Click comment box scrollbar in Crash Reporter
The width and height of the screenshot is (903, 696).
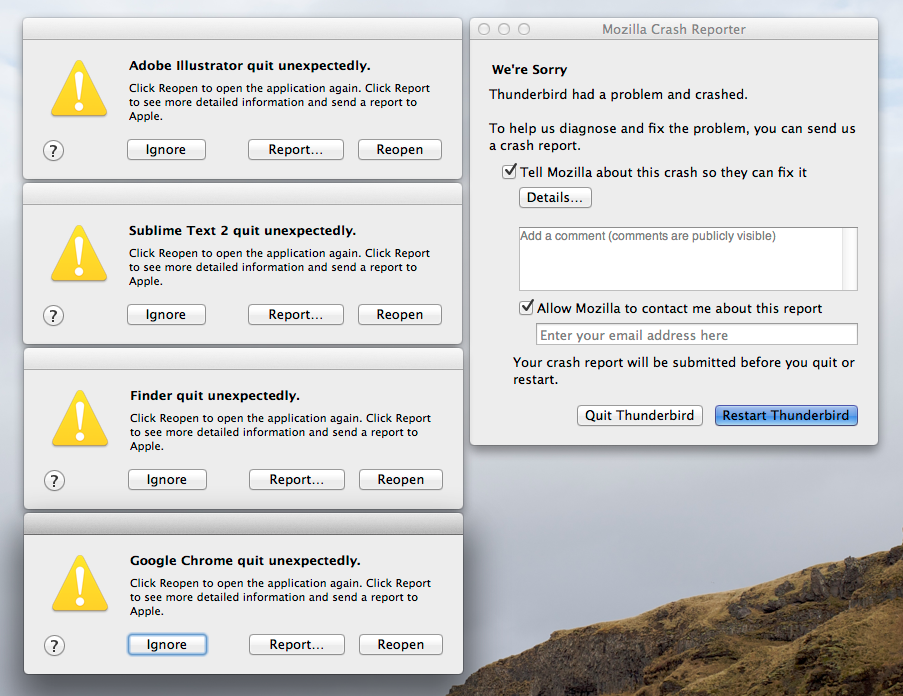[x=850, y=258]
